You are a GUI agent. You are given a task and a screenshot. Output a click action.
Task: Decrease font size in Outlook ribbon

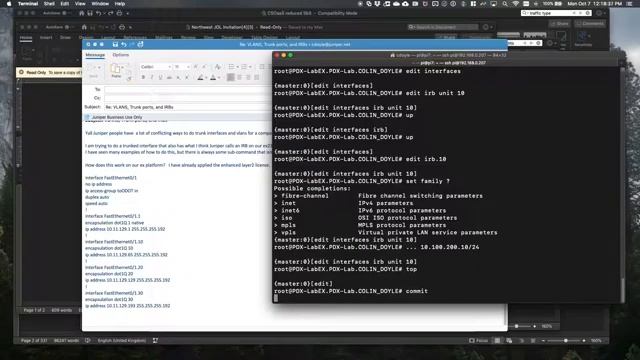pos(204,67)
